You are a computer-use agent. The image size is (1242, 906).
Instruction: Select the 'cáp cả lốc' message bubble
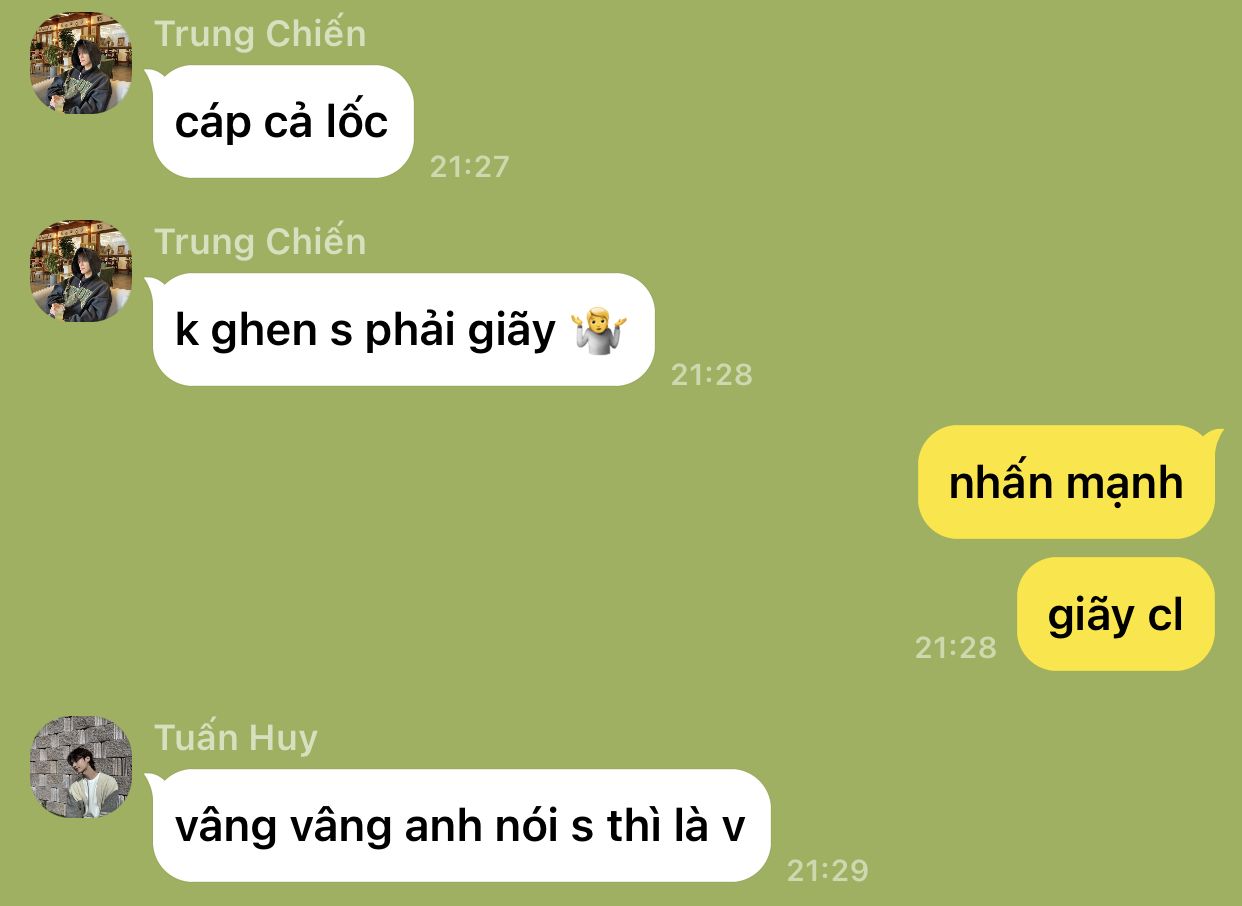(282, 122)
